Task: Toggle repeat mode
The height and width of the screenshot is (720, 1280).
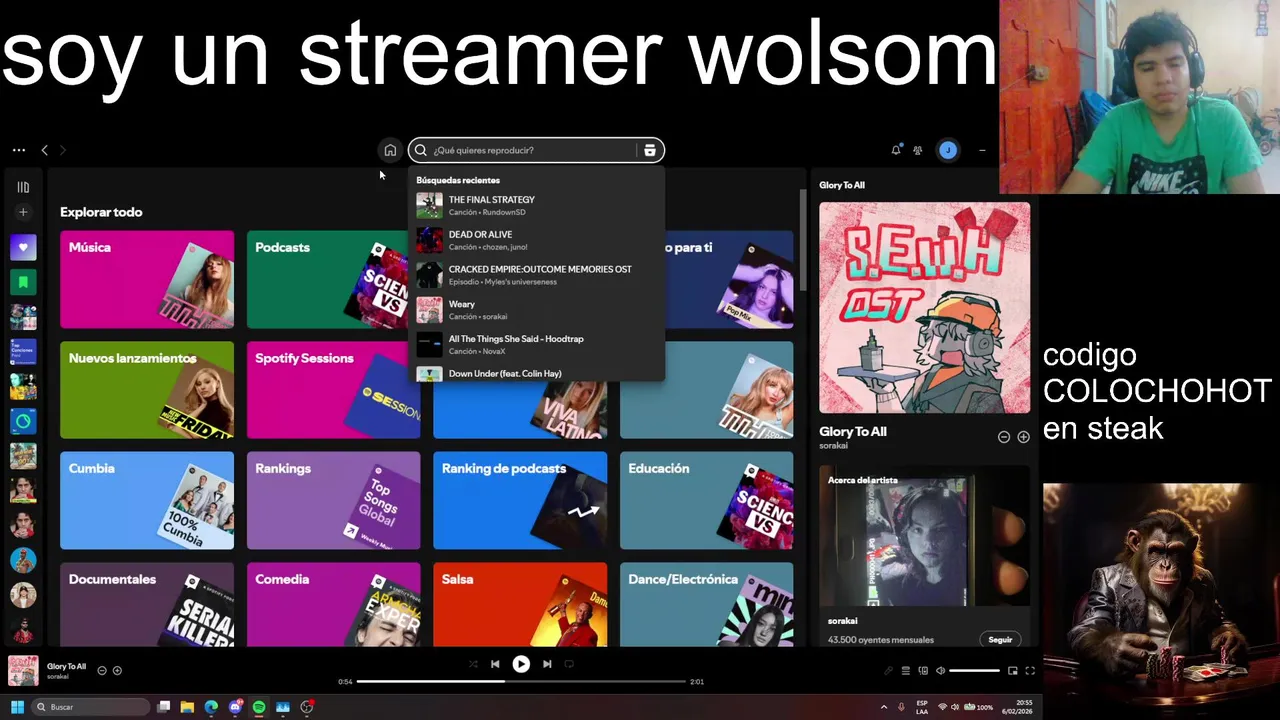Action: click(x=569, y=664)
